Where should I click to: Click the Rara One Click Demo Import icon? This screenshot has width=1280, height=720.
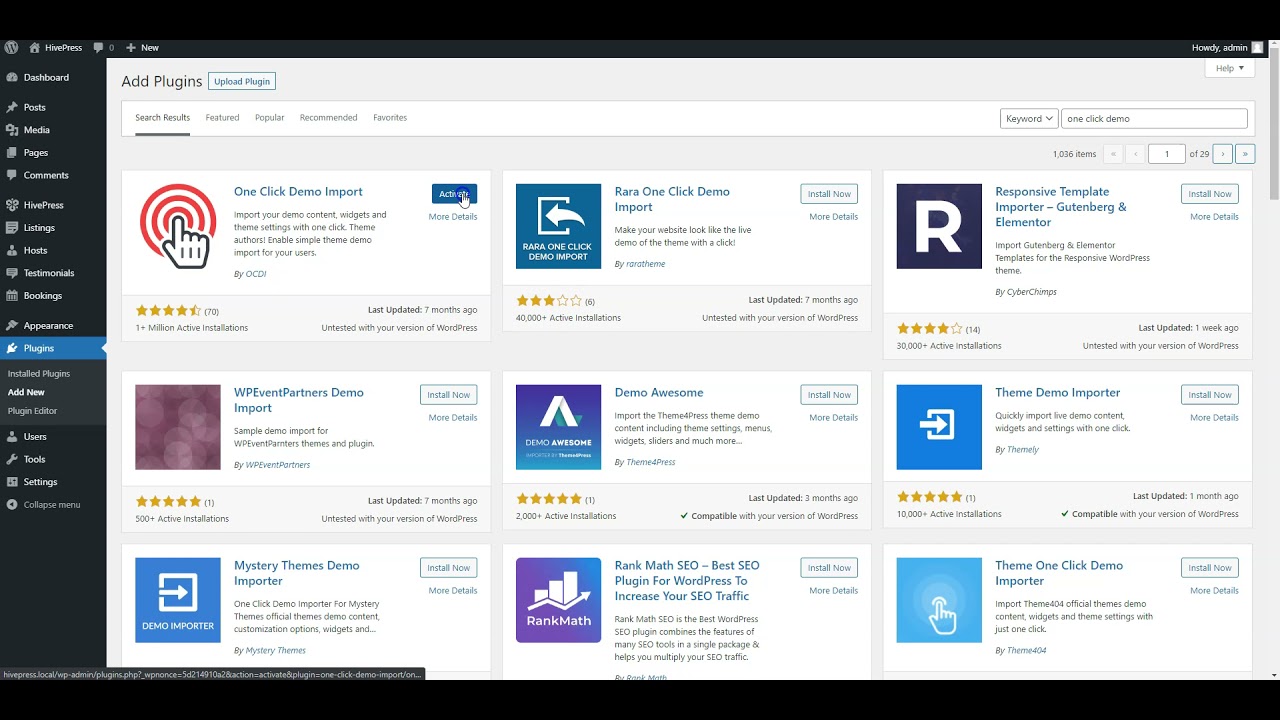point(558,226)
